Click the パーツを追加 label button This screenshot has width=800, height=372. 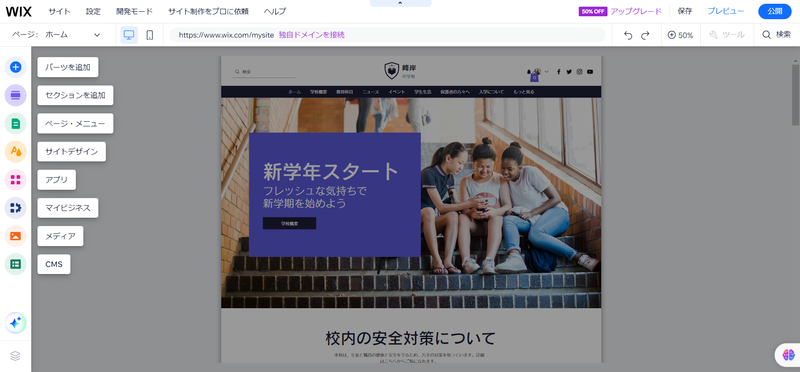coord(68,67)
